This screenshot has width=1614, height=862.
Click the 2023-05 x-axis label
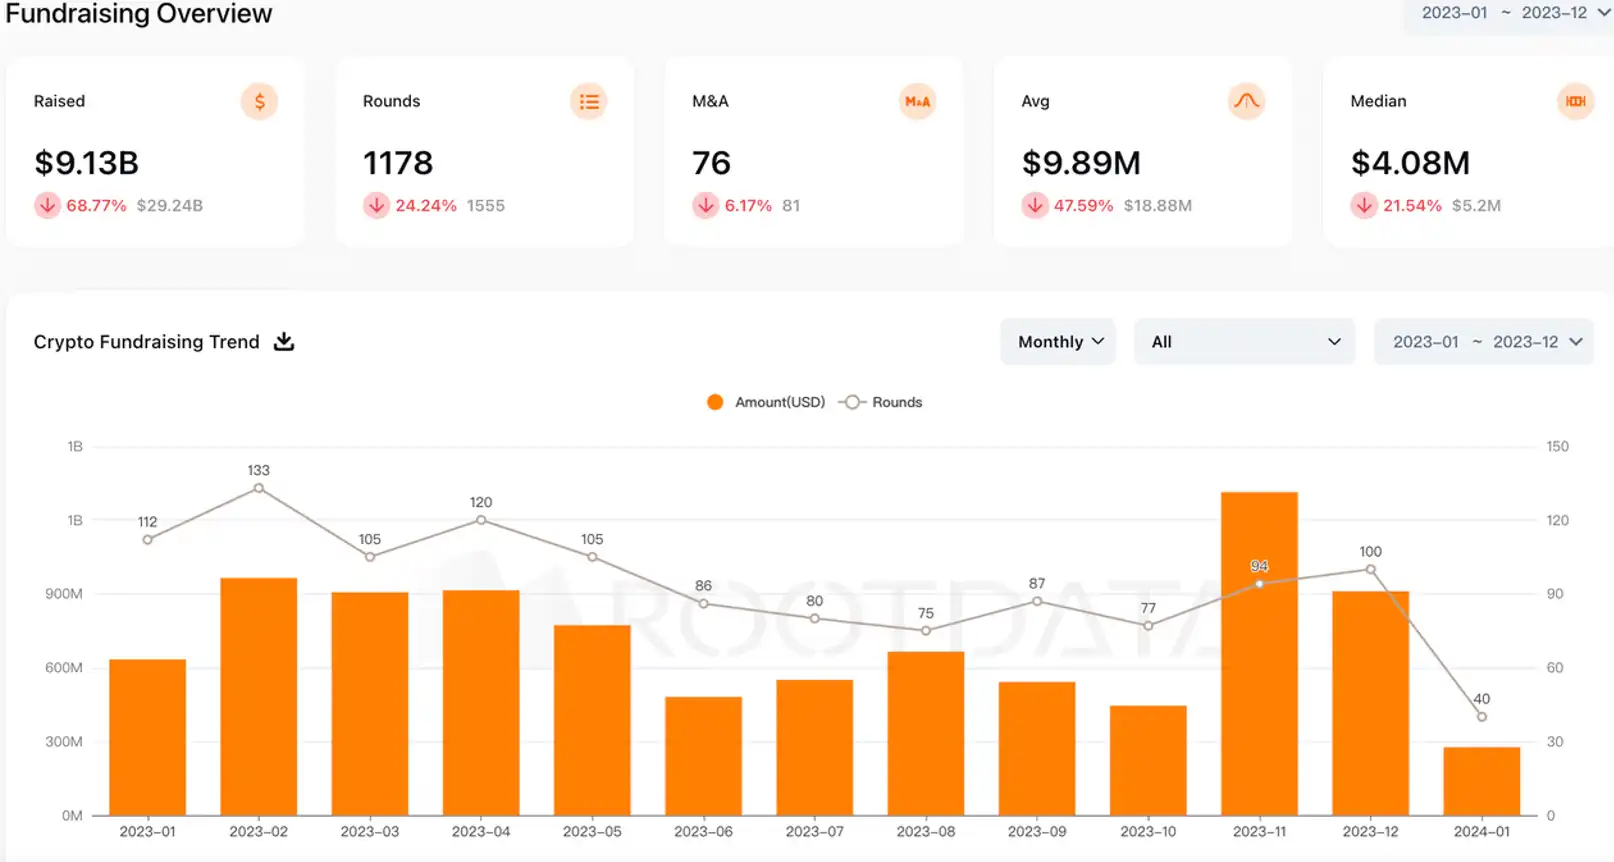(x=592, y=832)
